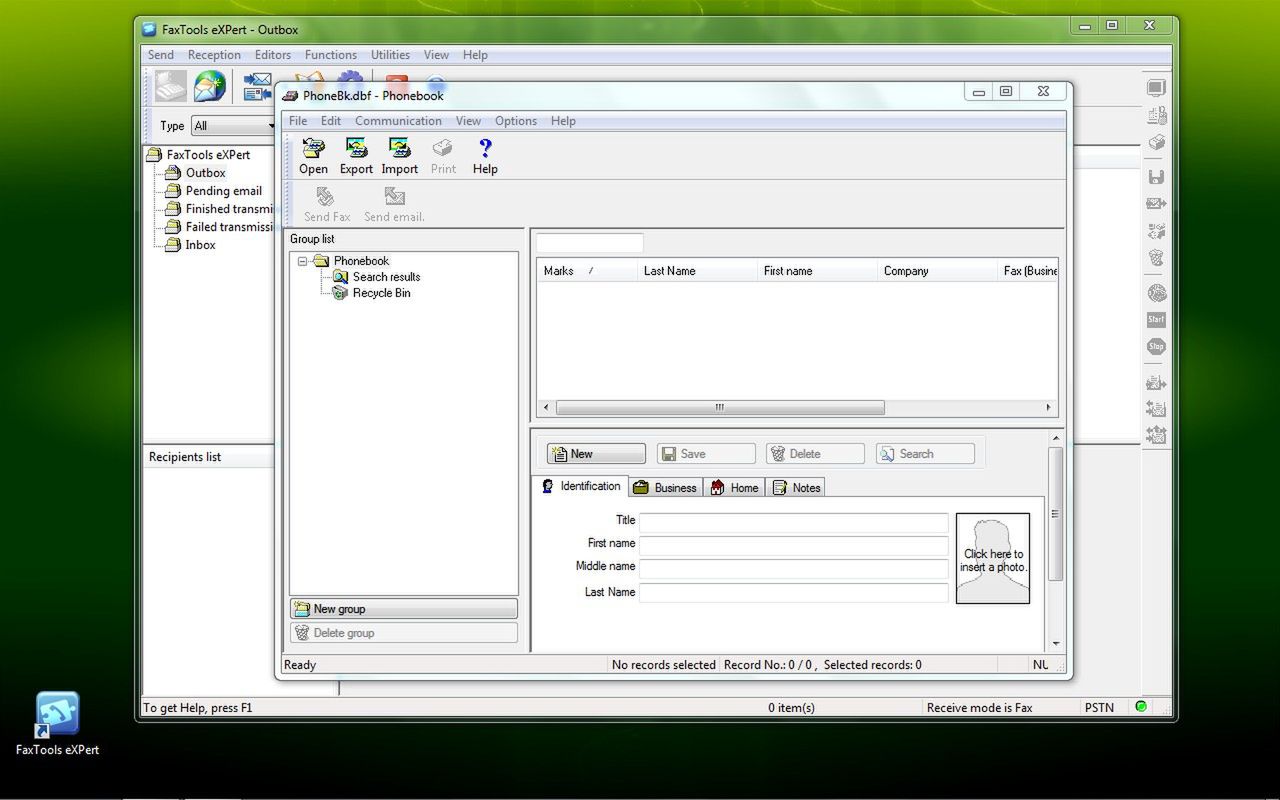
Task: Collapse the Phonebook tree node
Action: [x=303, y=261]
